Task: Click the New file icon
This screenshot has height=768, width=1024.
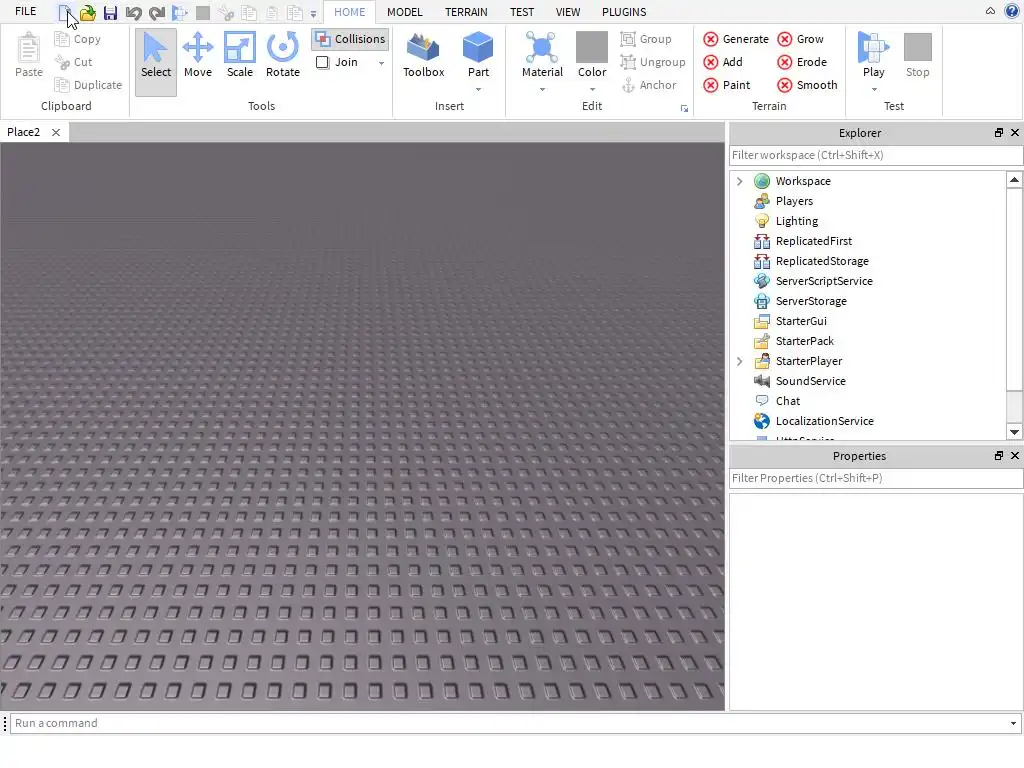Action: tap(65, 12)
